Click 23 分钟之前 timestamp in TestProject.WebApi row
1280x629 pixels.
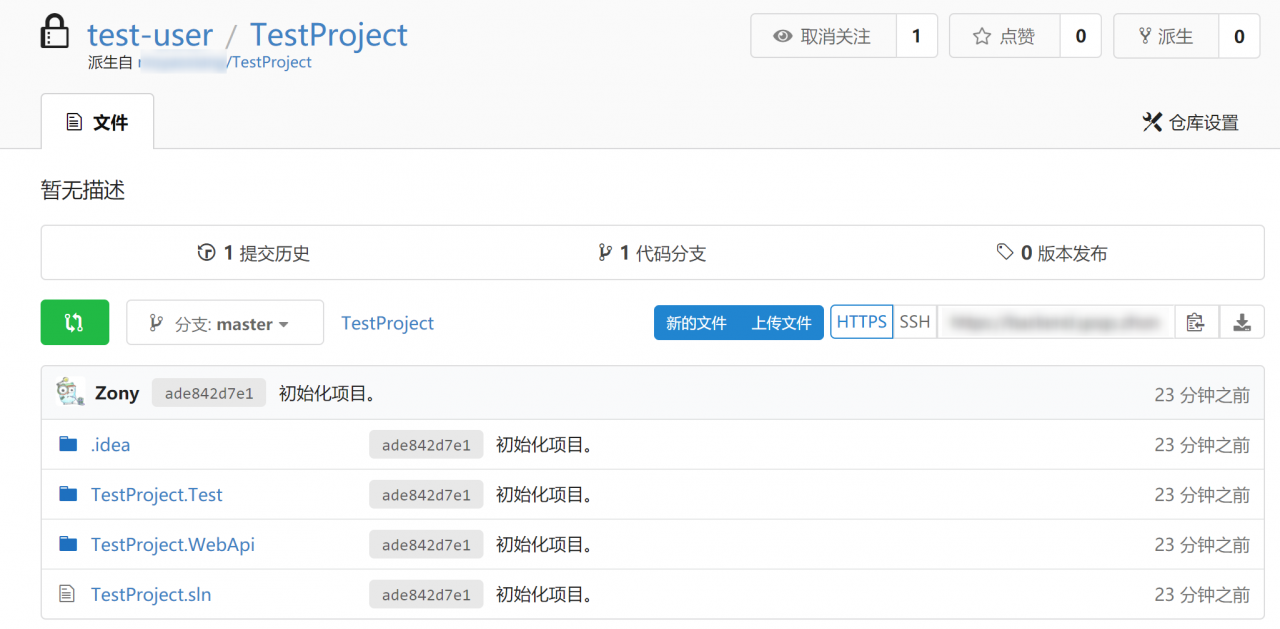pos(1202,545)
